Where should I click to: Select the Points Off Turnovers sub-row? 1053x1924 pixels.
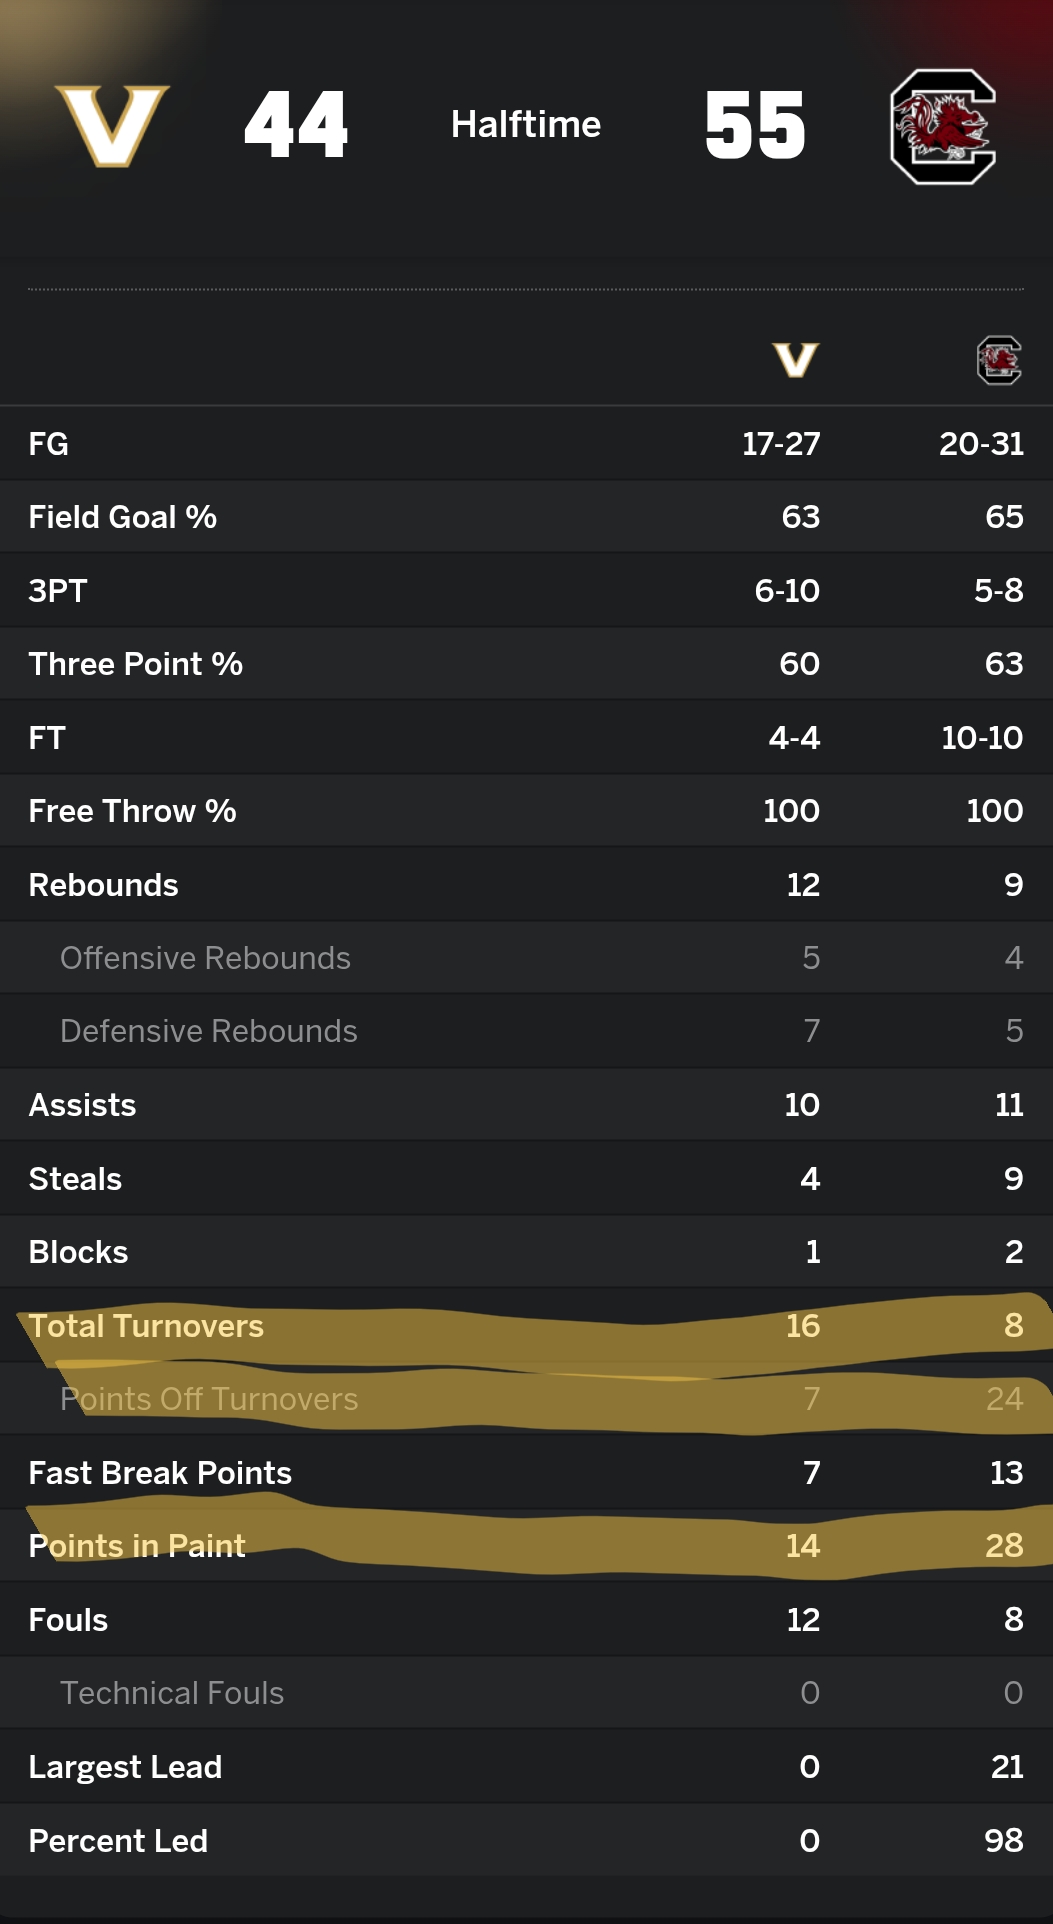click(x=209, y=1399)
